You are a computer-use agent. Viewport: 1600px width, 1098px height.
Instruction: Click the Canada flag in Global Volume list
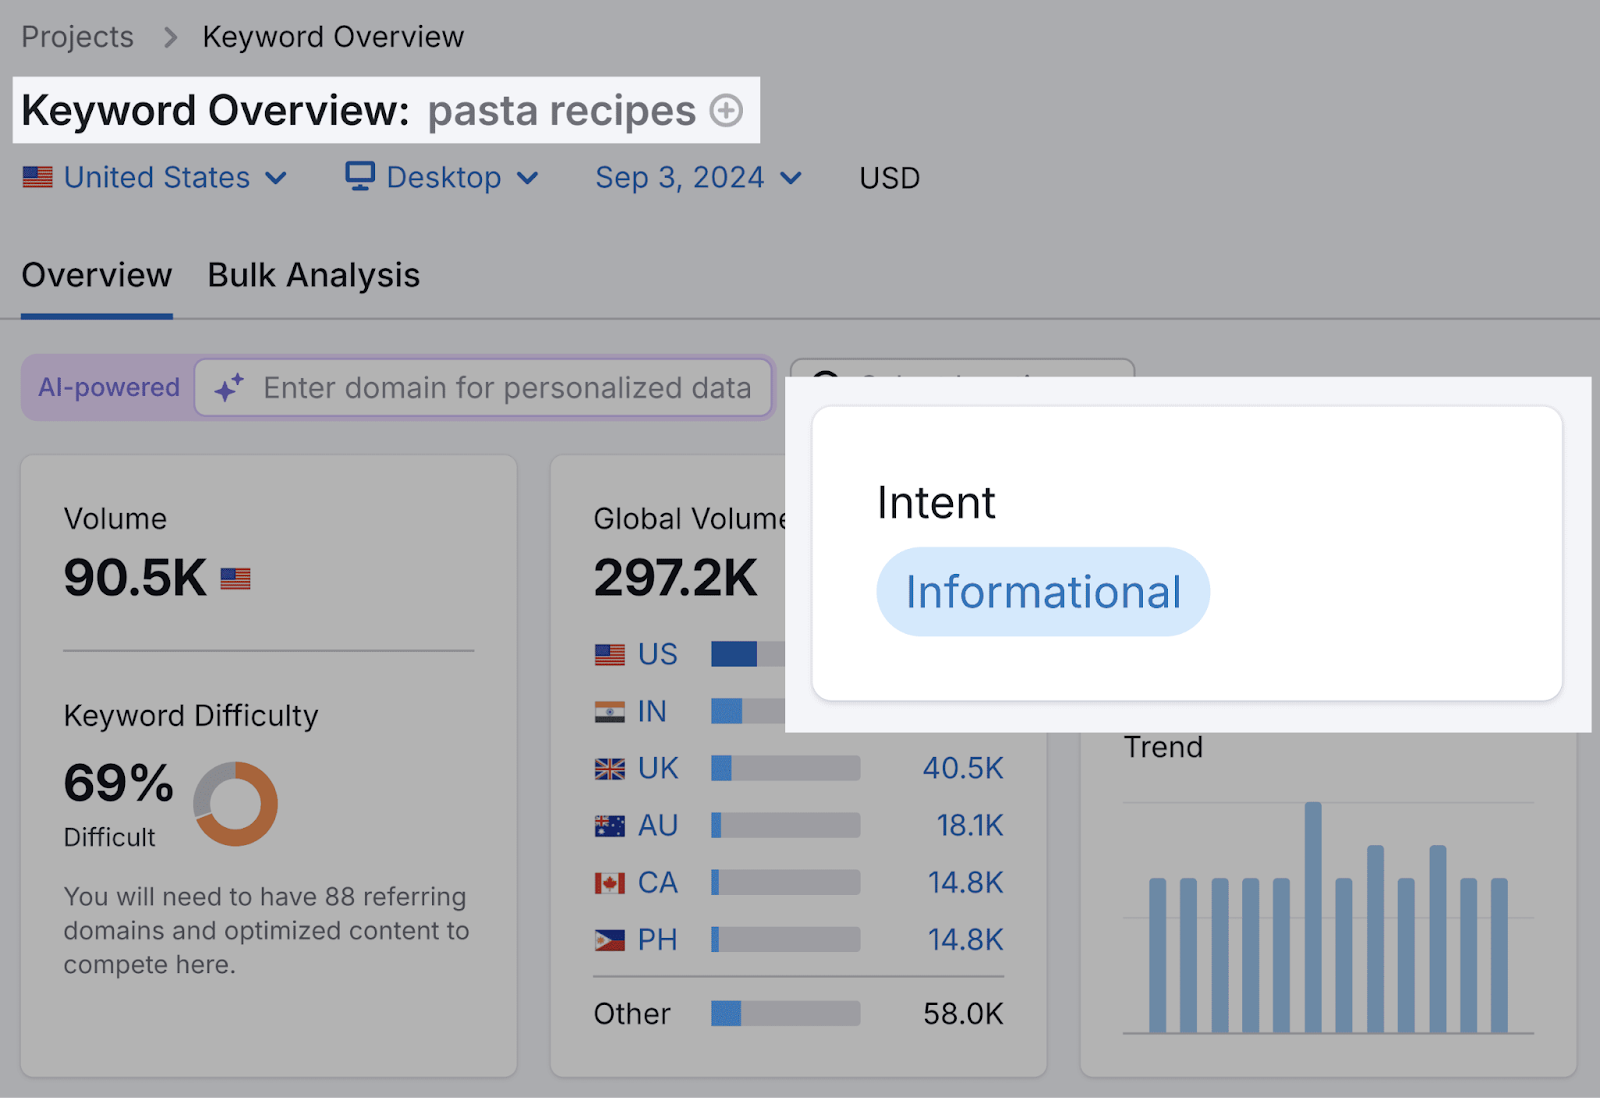(x=611, y=882)
